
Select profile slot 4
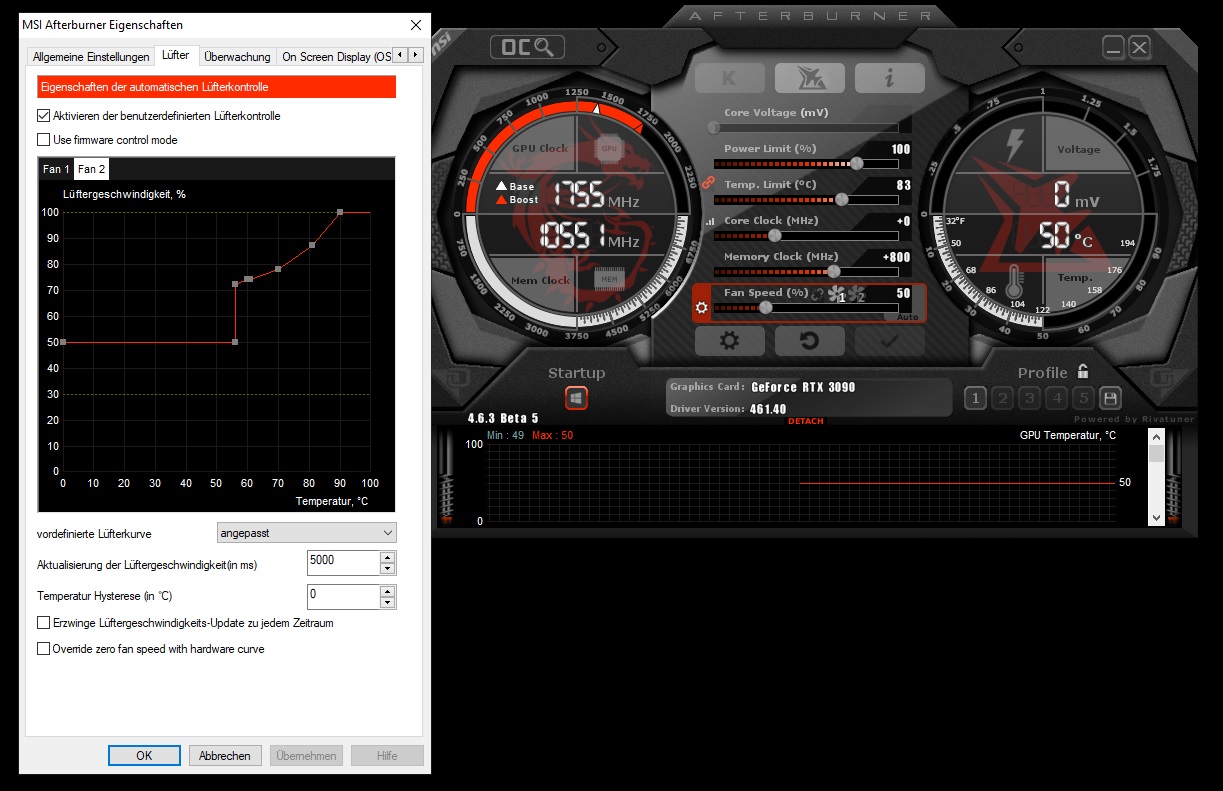click(x=1056, y=398)
